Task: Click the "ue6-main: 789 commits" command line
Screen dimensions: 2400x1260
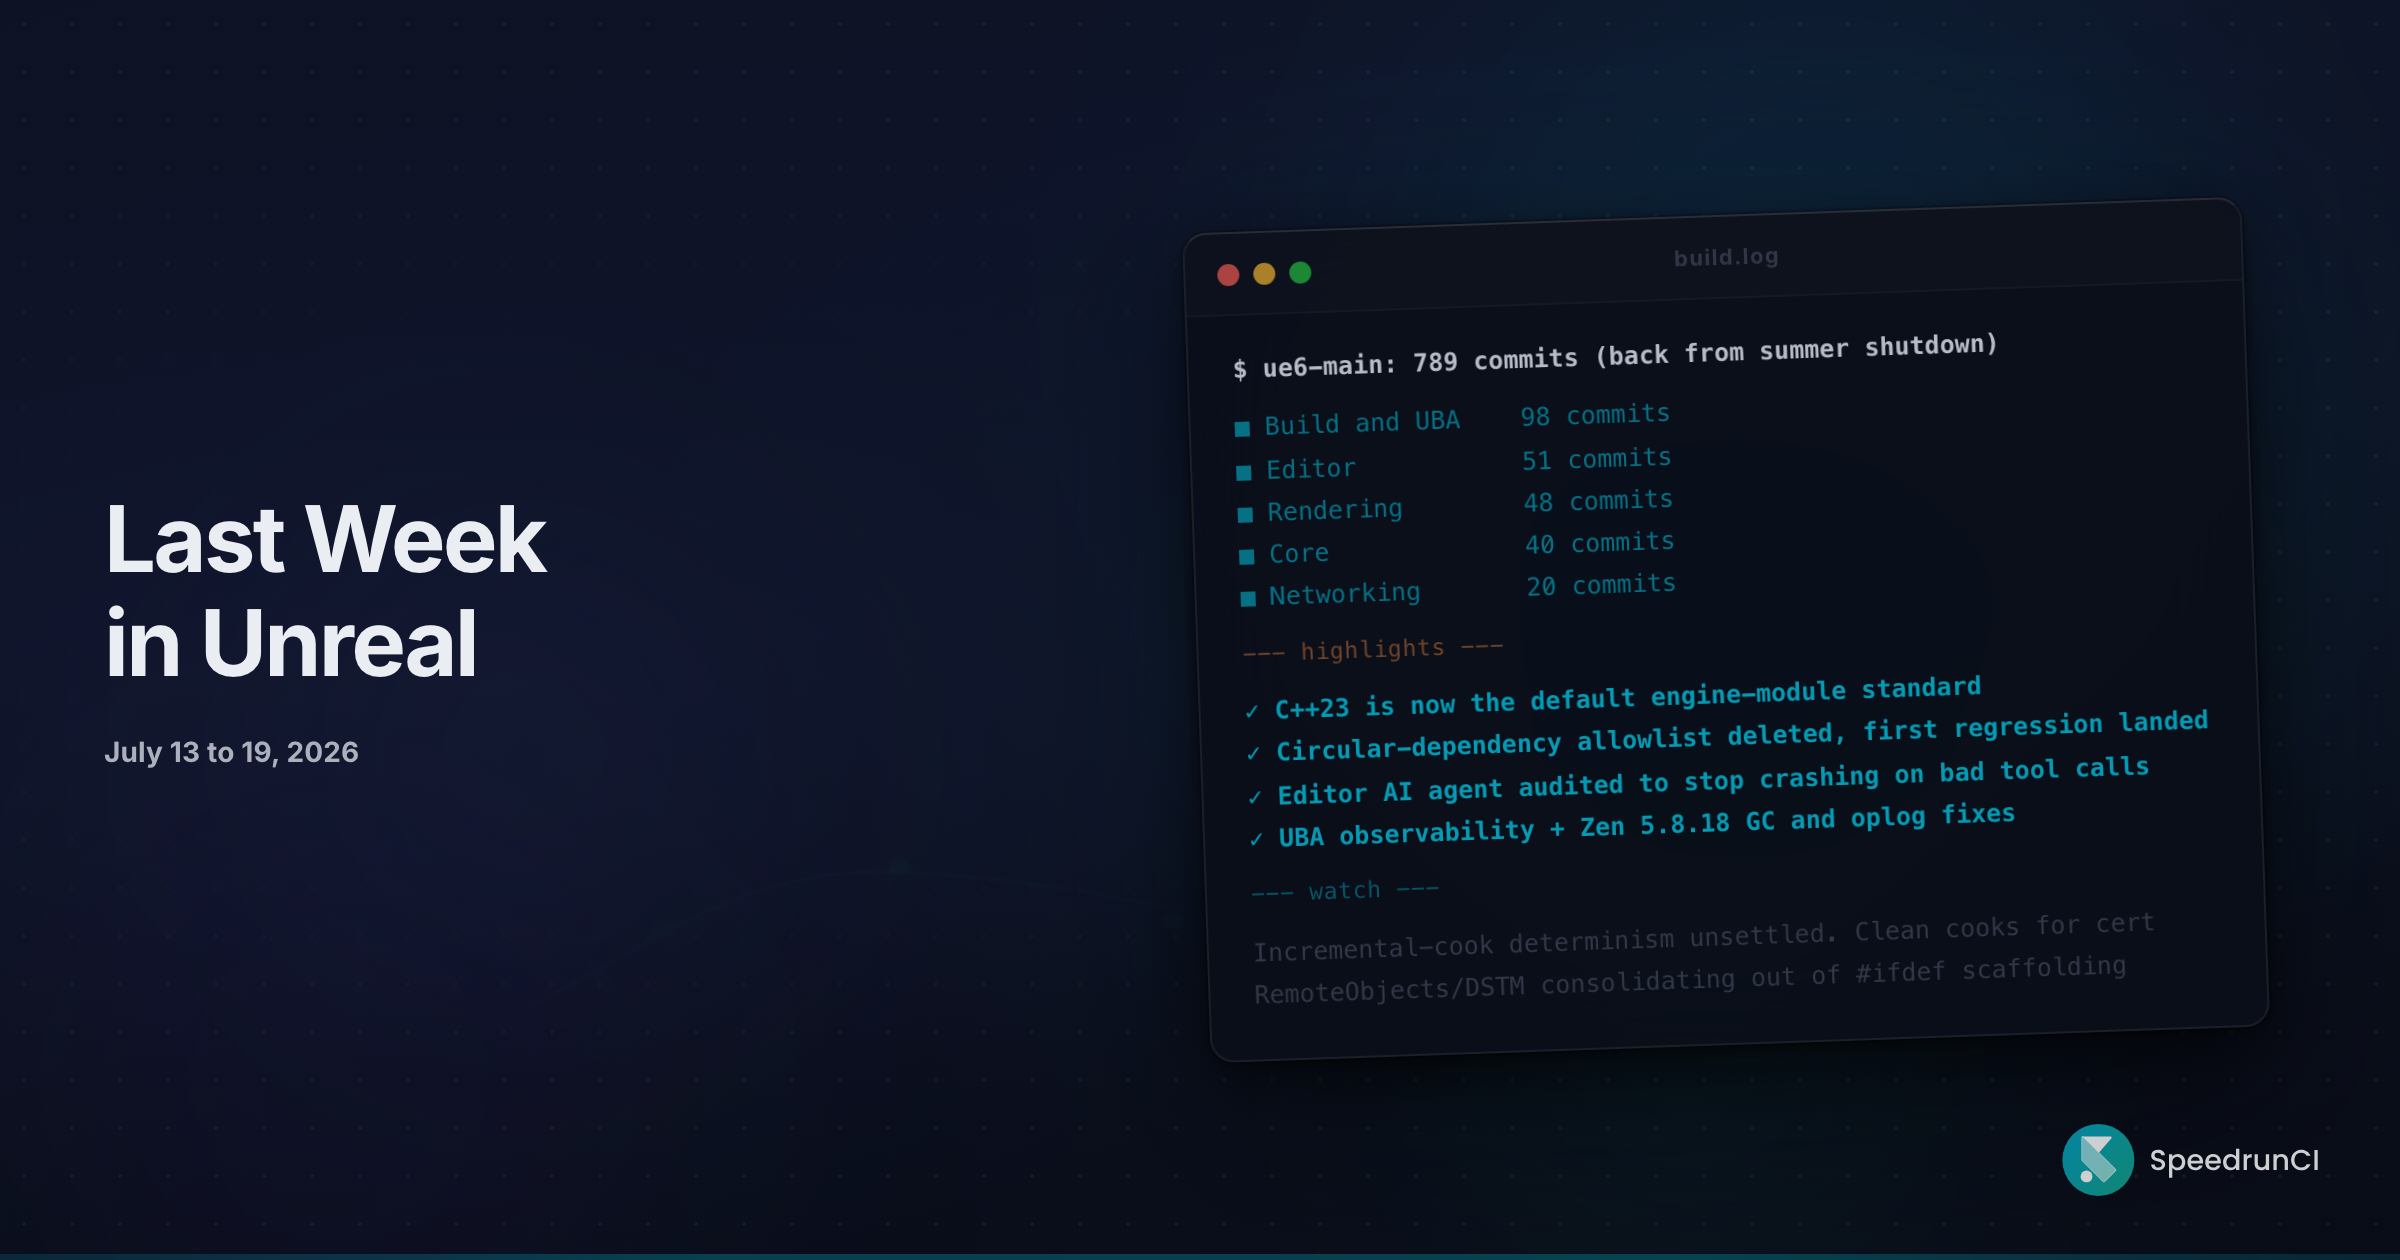Action: (1615, 357)
